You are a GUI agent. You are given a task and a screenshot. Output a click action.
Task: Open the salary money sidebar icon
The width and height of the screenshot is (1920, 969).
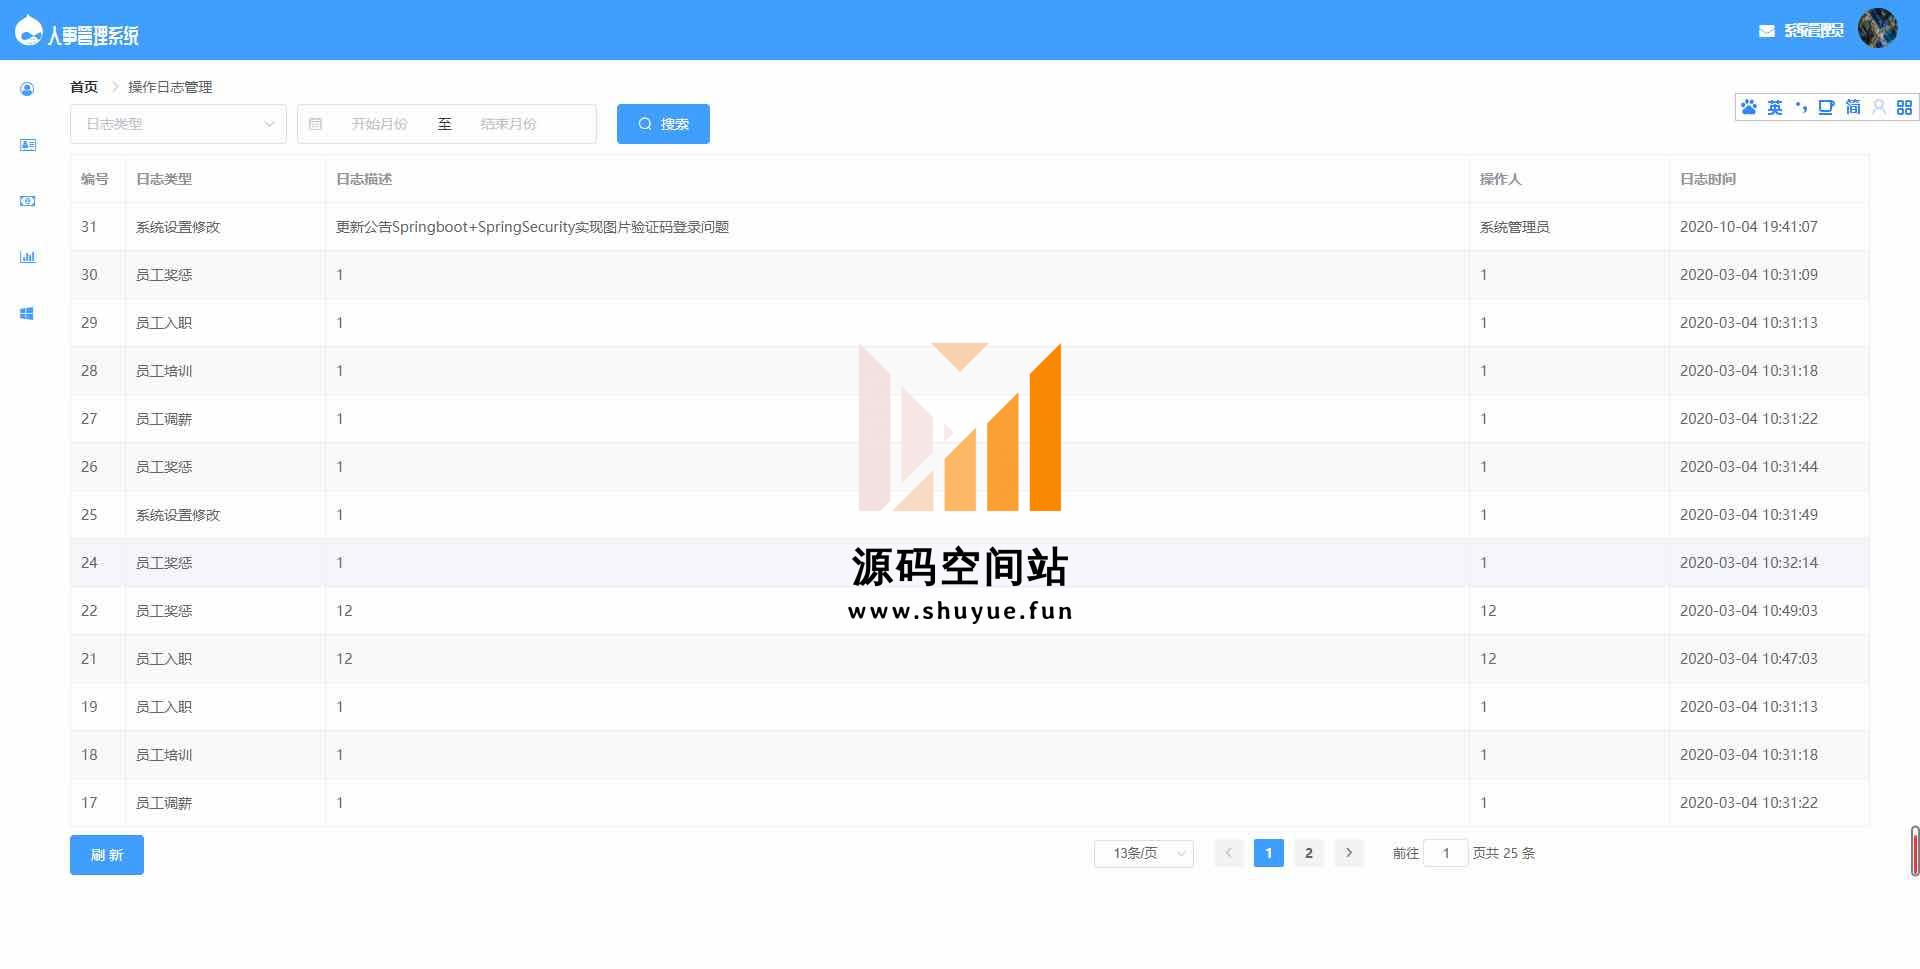(x=28, y=201)
